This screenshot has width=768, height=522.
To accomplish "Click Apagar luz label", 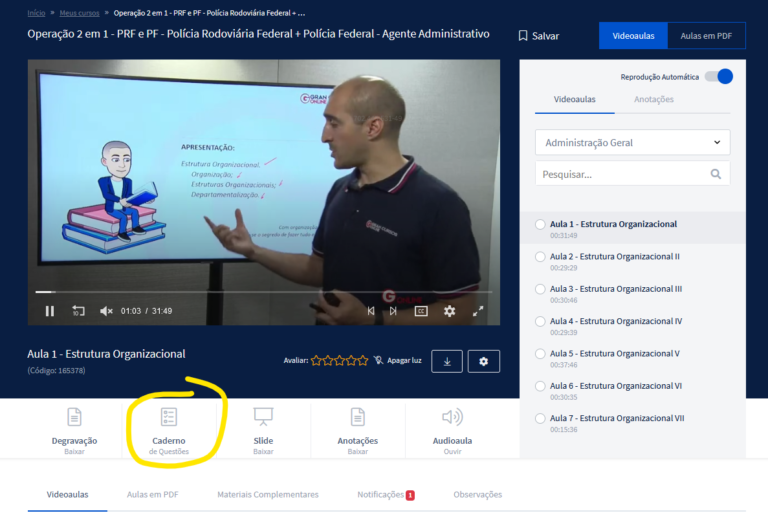I will 404,360.
